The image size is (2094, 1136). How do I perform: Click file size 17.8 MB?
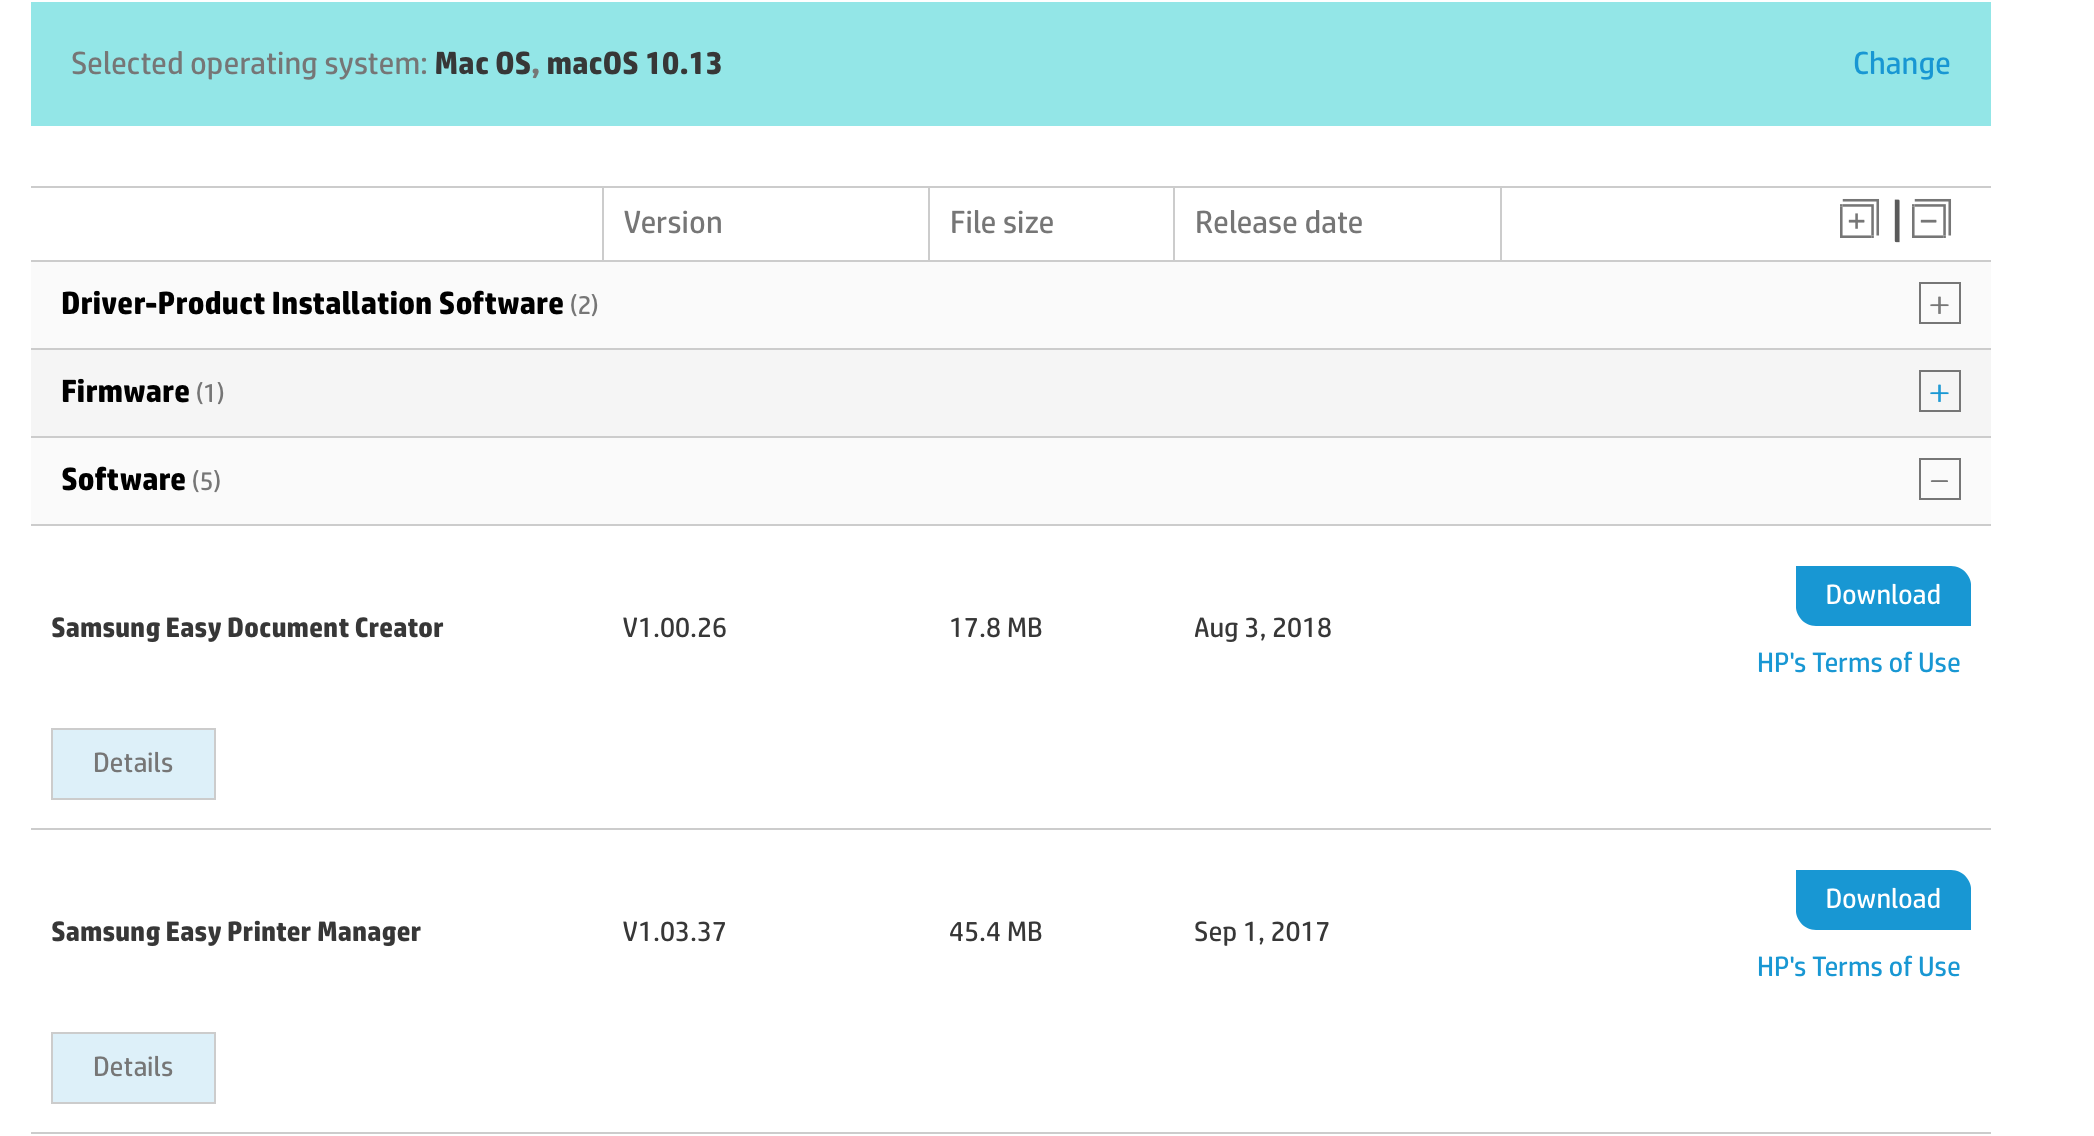[x=995, y=628]
